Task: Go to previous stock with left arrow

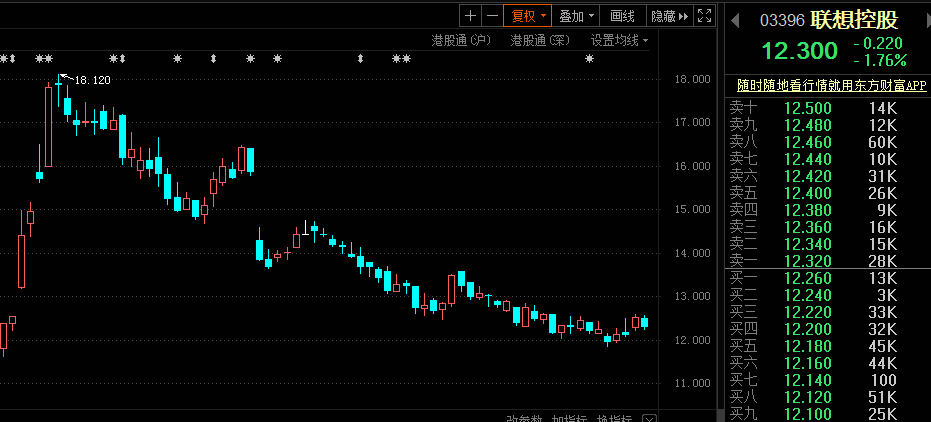Action: point(733,20)
